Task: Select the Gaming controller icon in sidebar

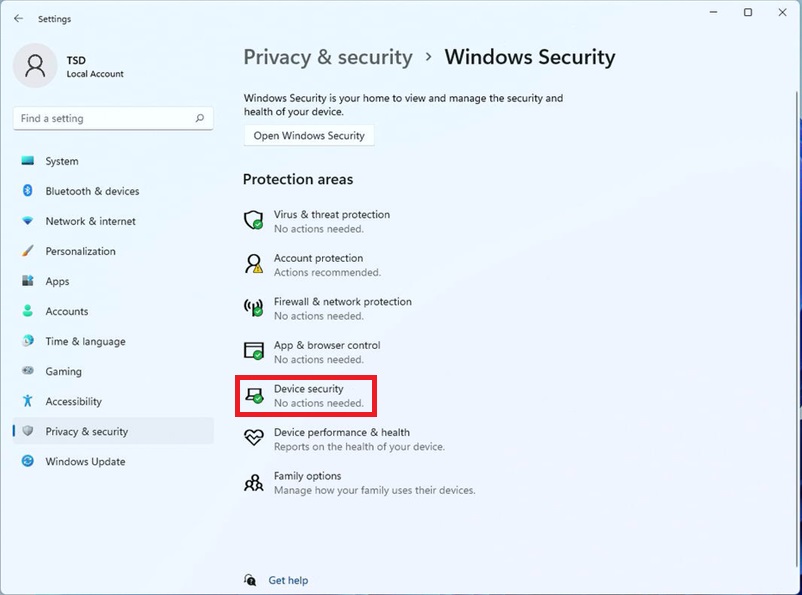Action: point(30,371)
